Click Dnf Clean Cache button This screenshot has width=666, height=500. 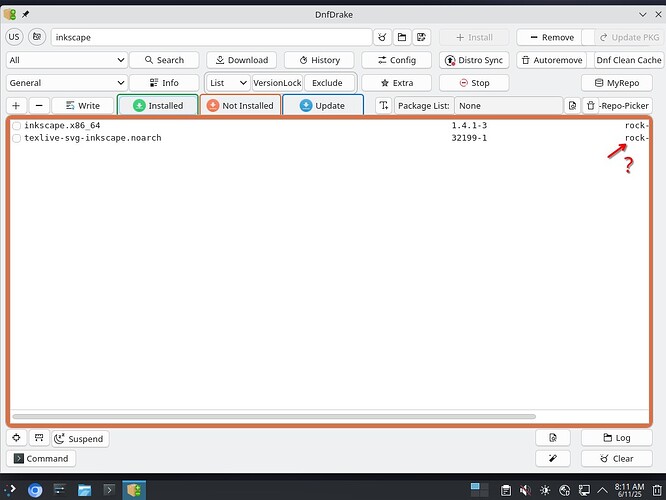(x=629, y=60)
